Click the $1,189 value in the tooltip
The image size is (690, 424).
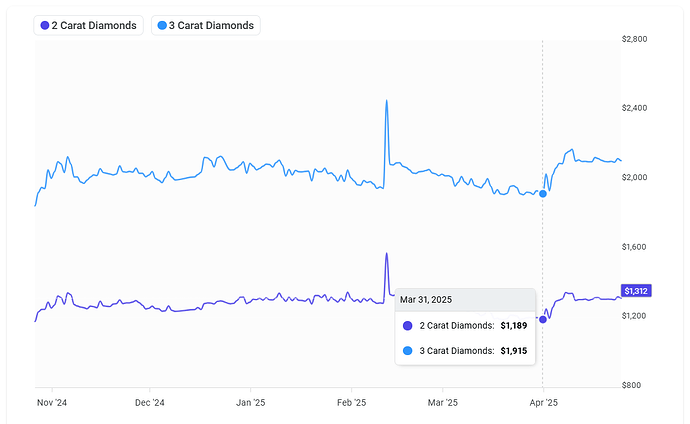pos(514,325)
